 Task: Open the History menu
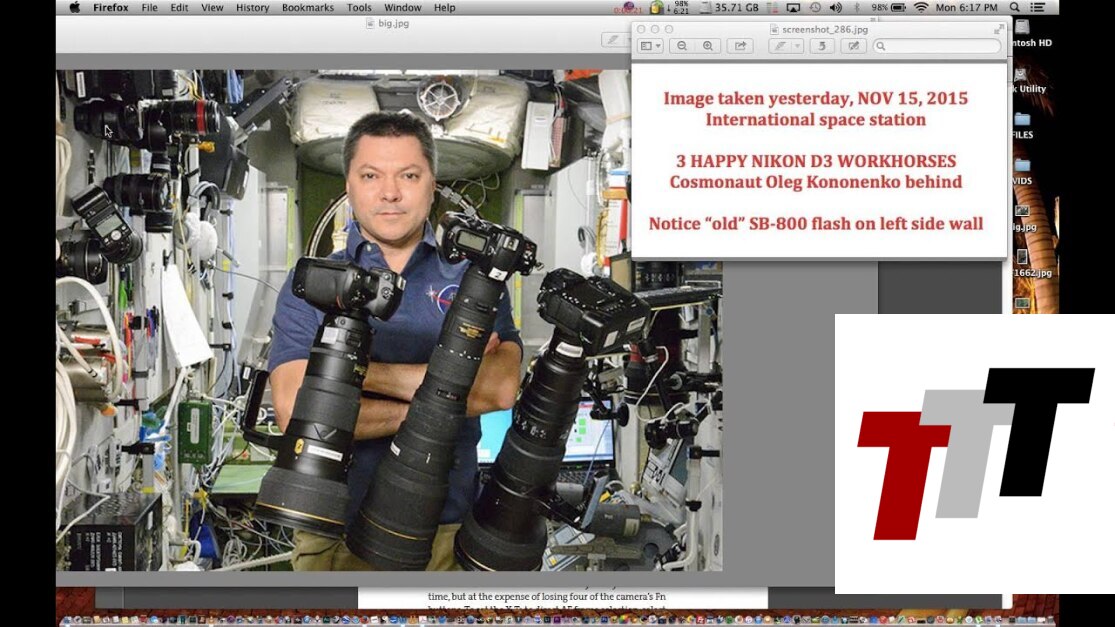coord(252,7)
